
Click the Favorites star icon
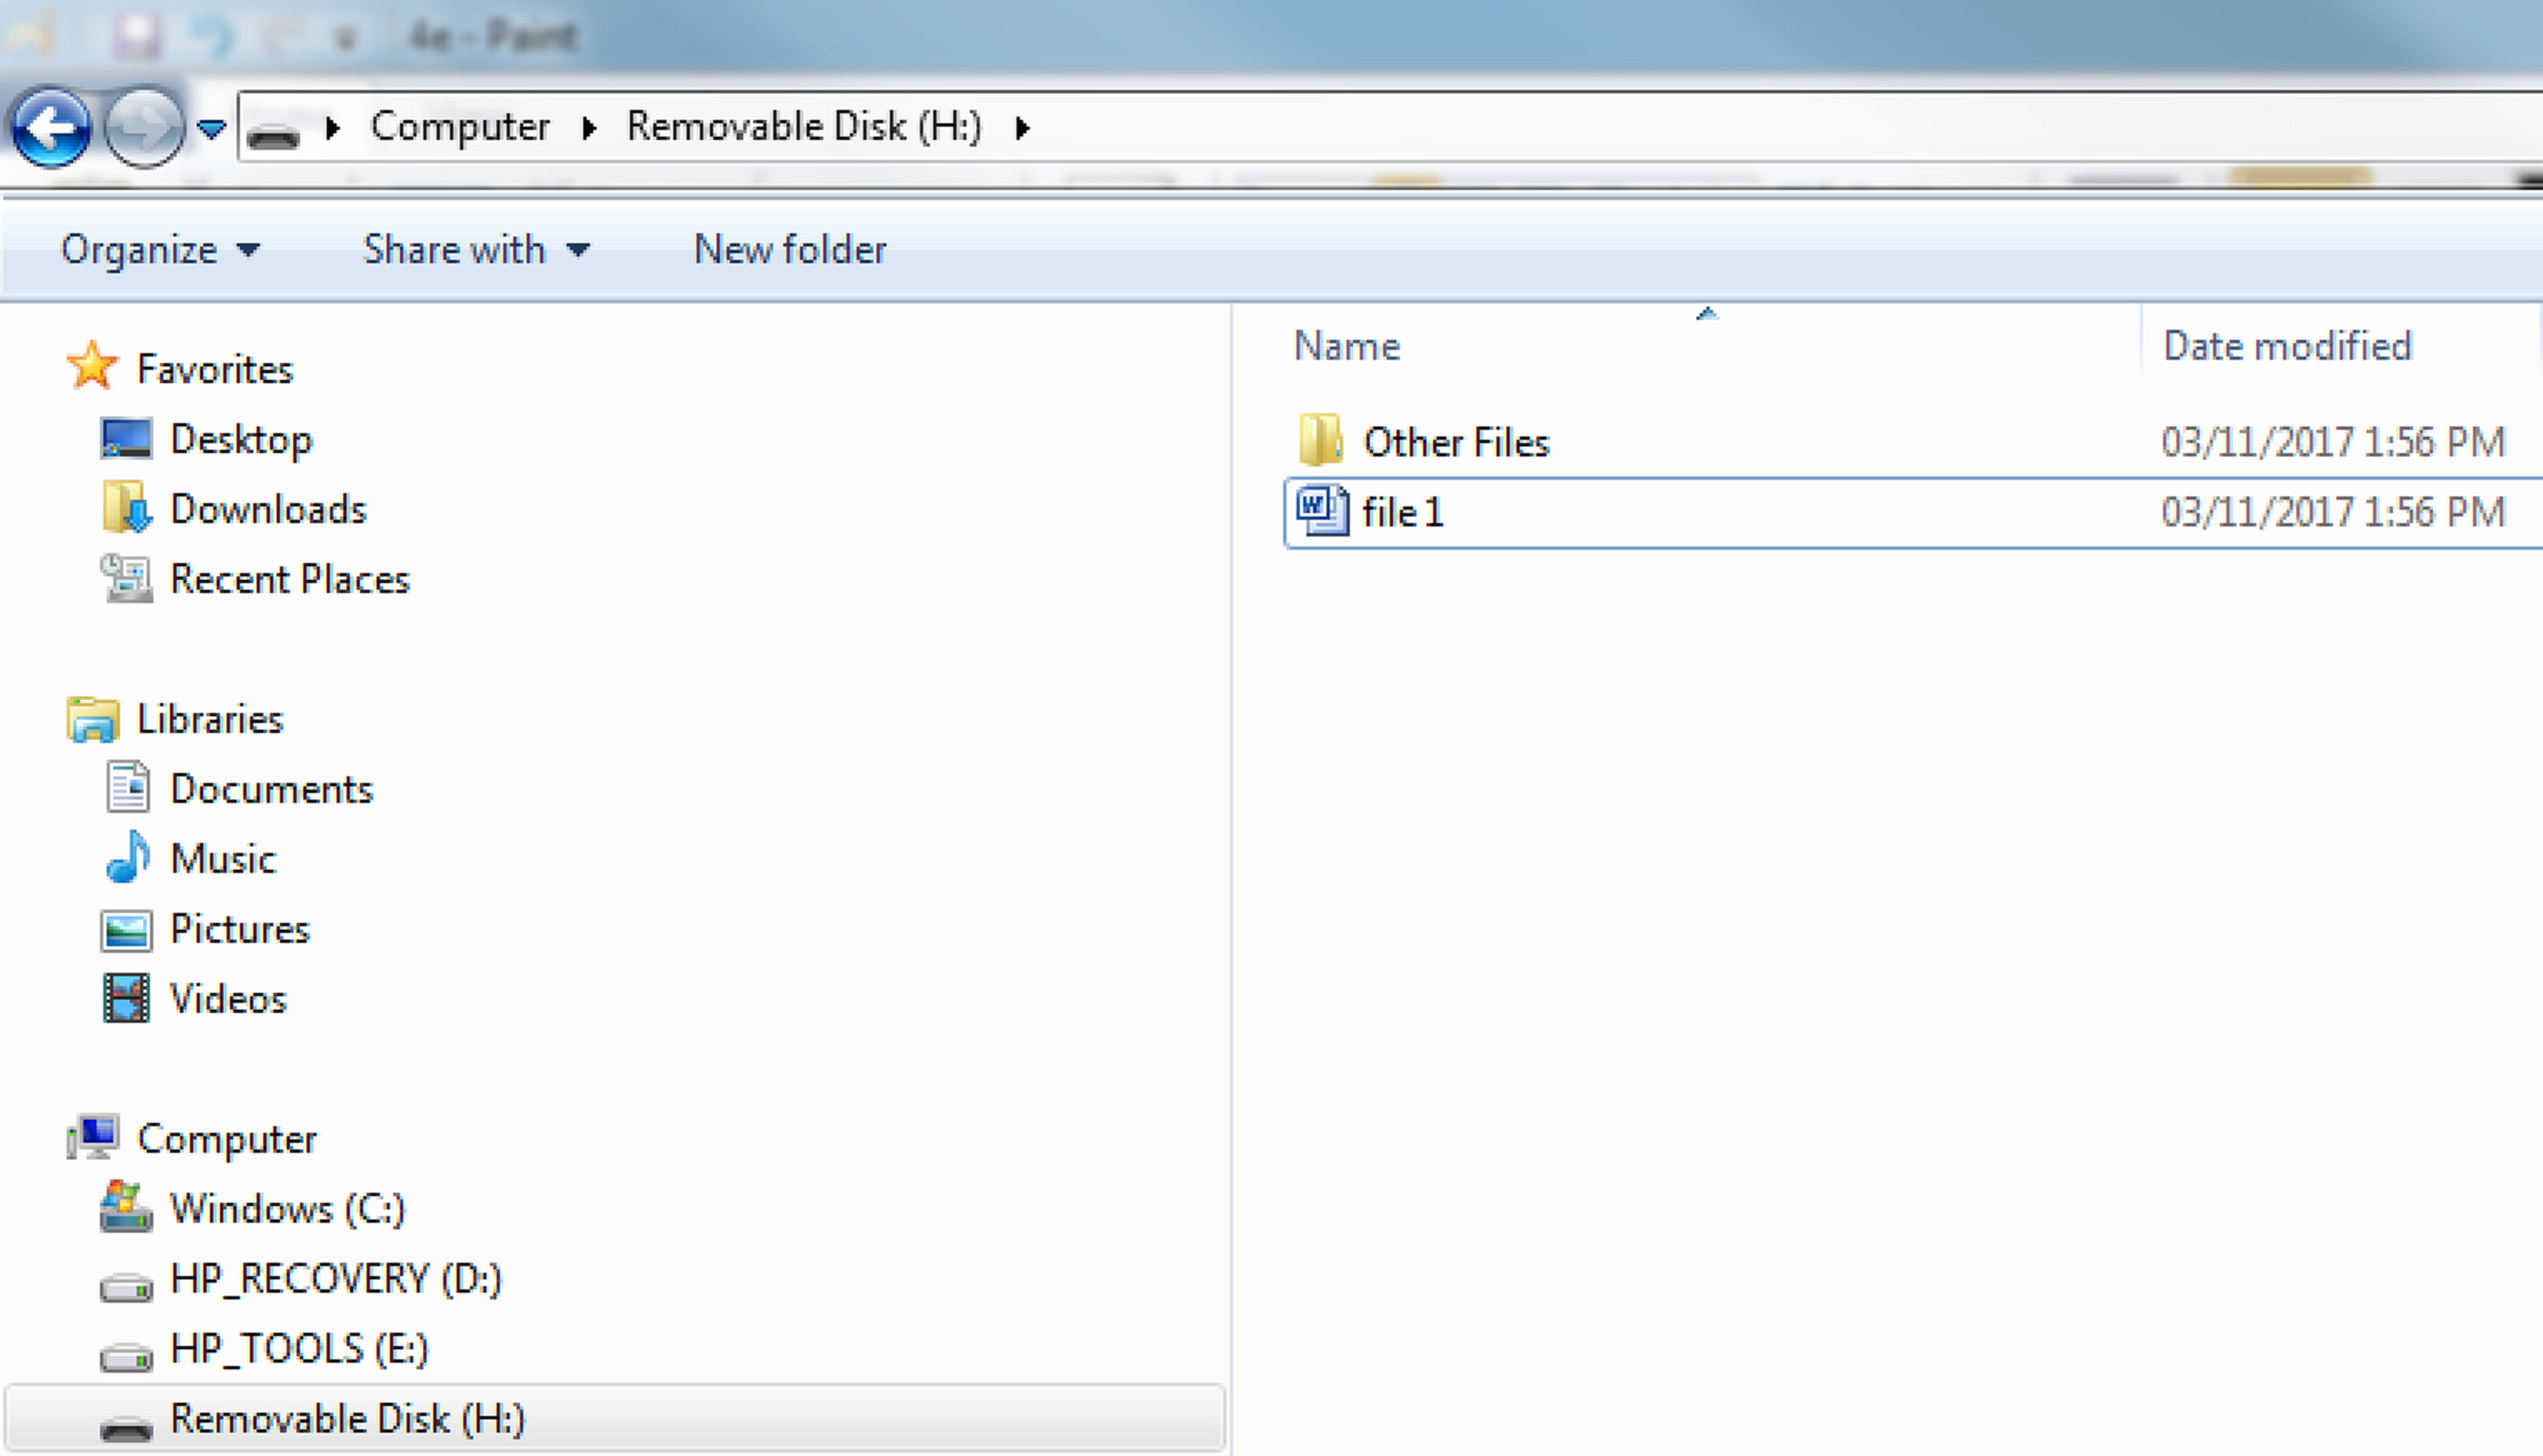click(93, 366)
